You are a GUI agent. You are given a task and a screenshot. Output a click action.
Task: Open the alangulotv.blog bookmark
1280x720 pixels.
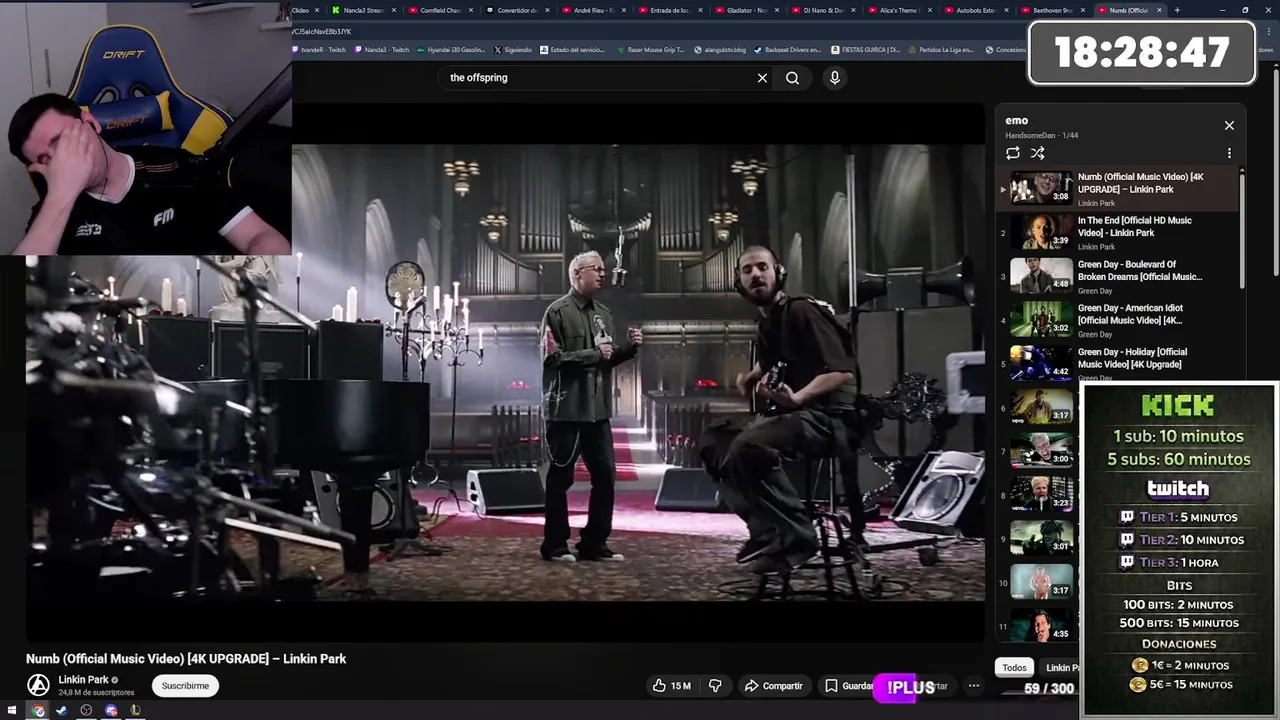pos(721,49)
